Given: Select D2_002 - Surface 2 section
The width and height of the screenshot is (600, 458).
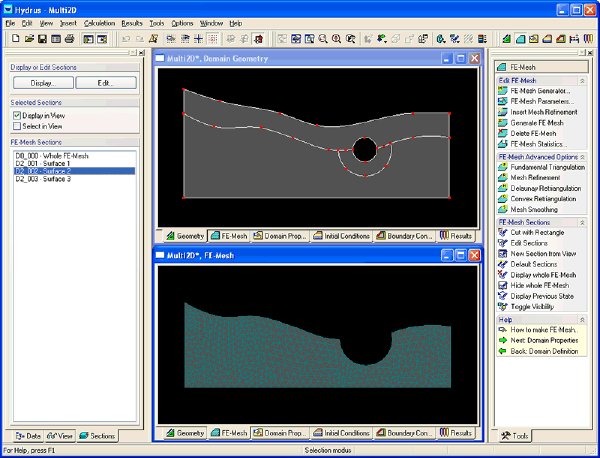Looking at the screenshot, I should (75, 171).
